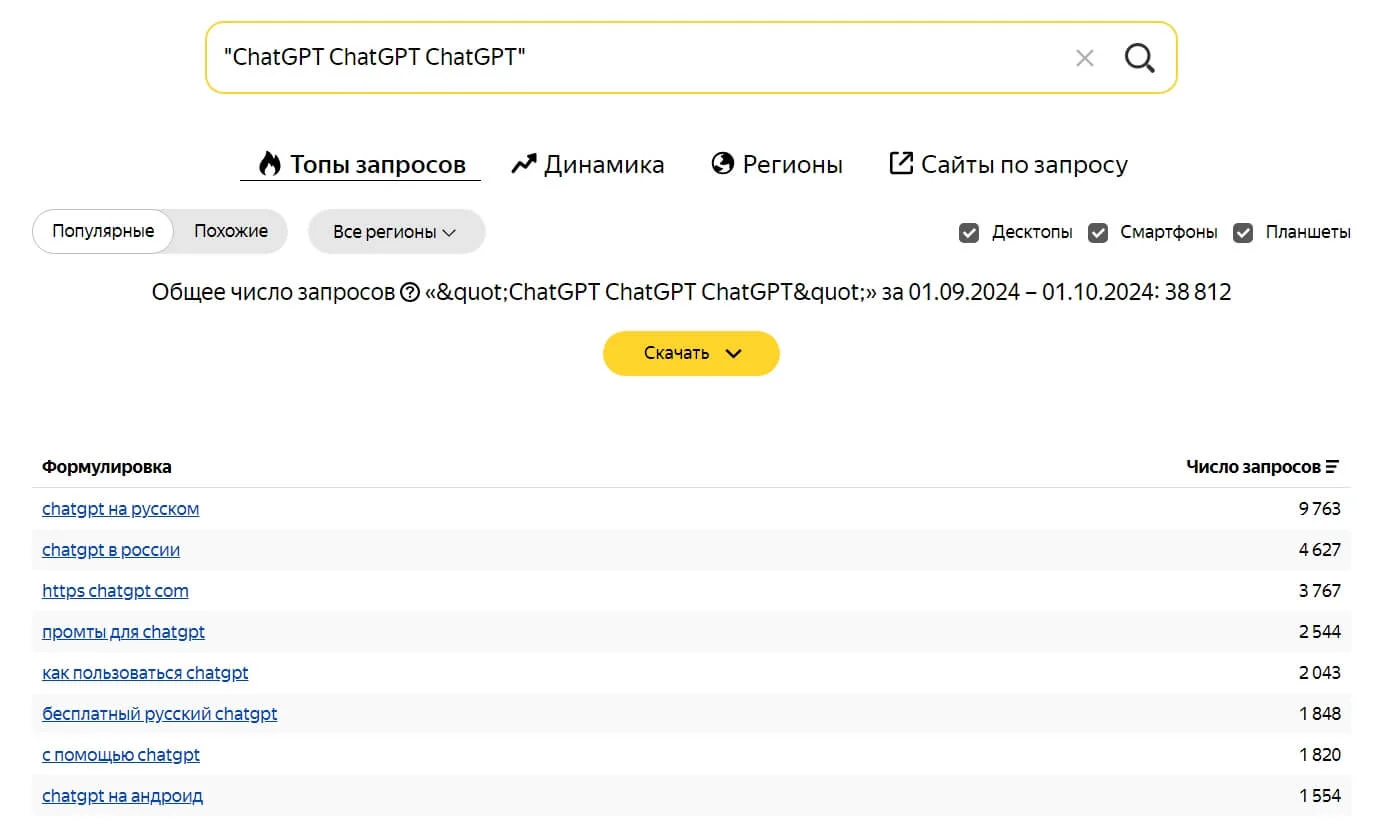1394x819 pixels.
Task: Open the Динамика tab
Action: point(603,164)
